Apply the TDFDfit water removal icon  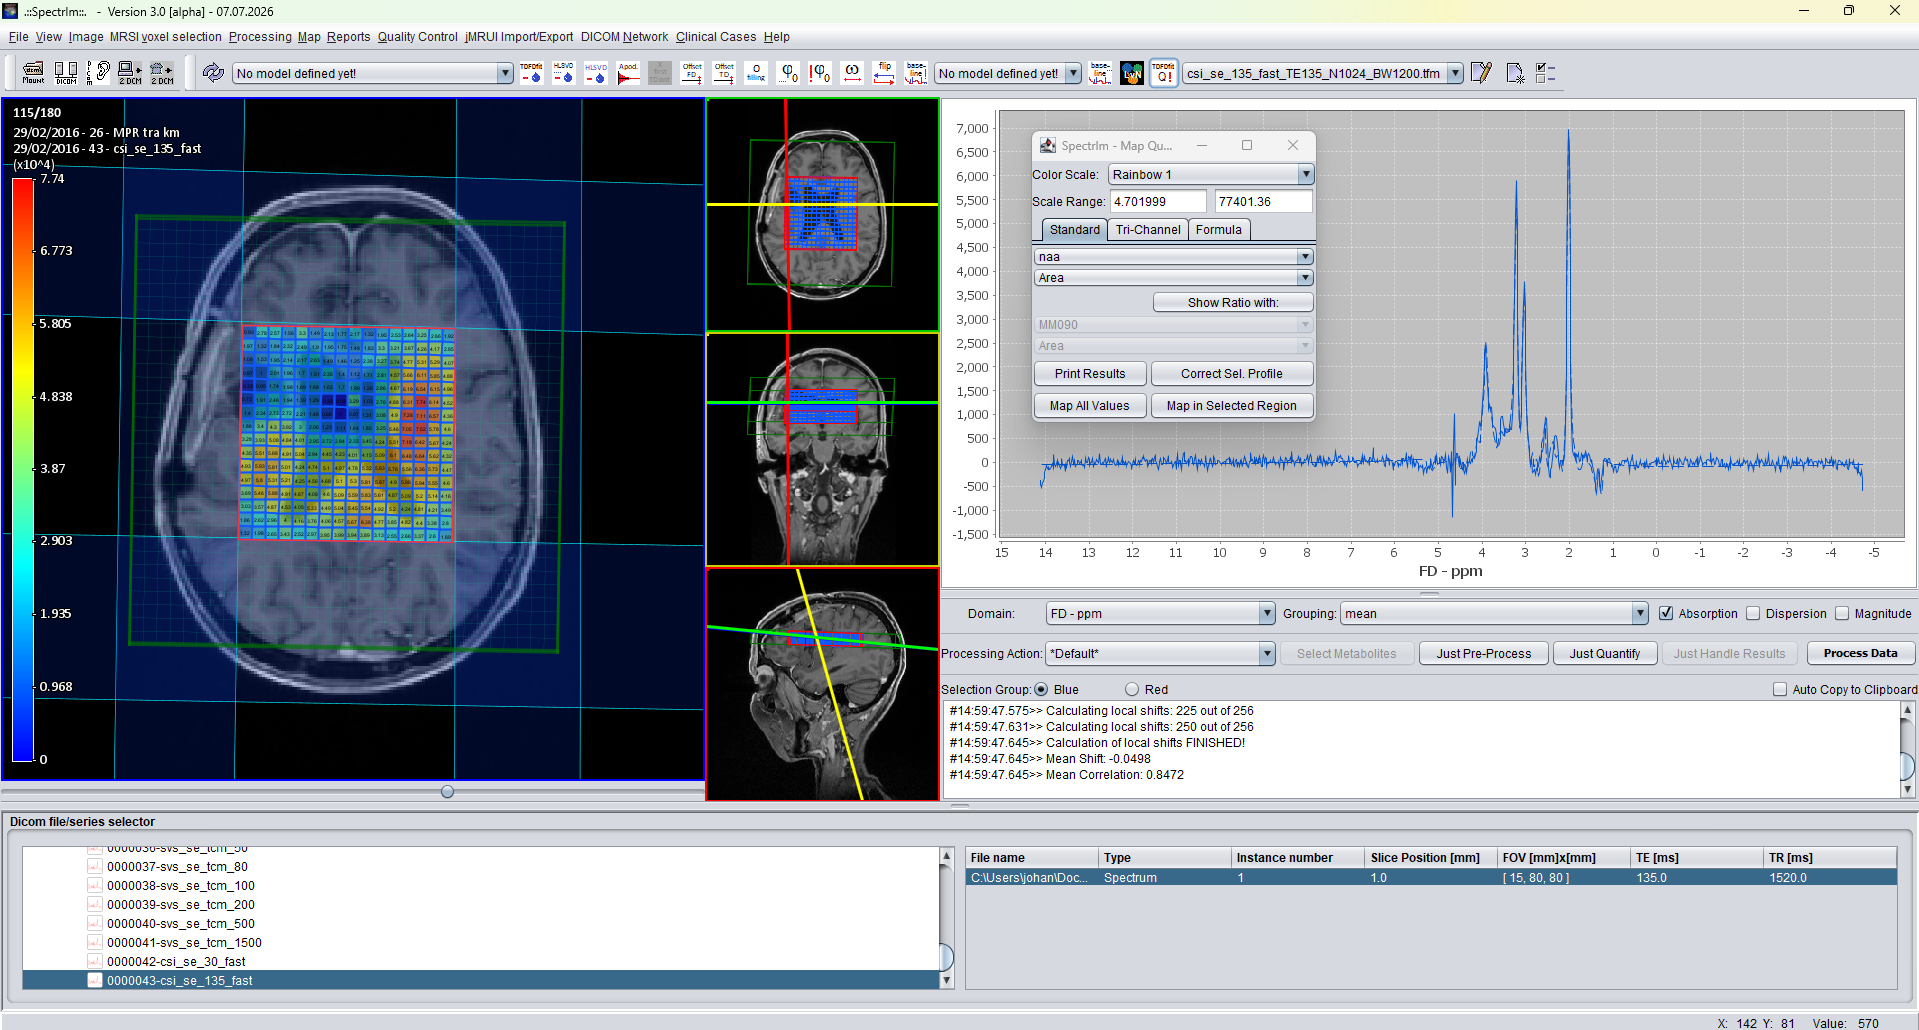(x=531, y=73)
